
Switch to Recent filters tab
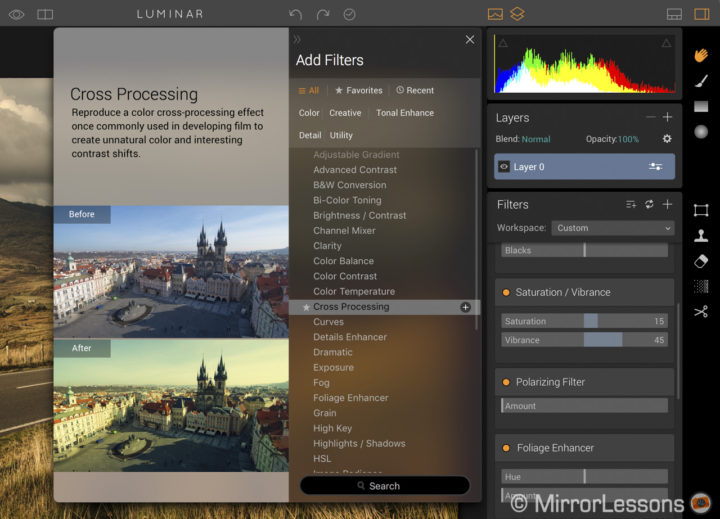(415, 90)
